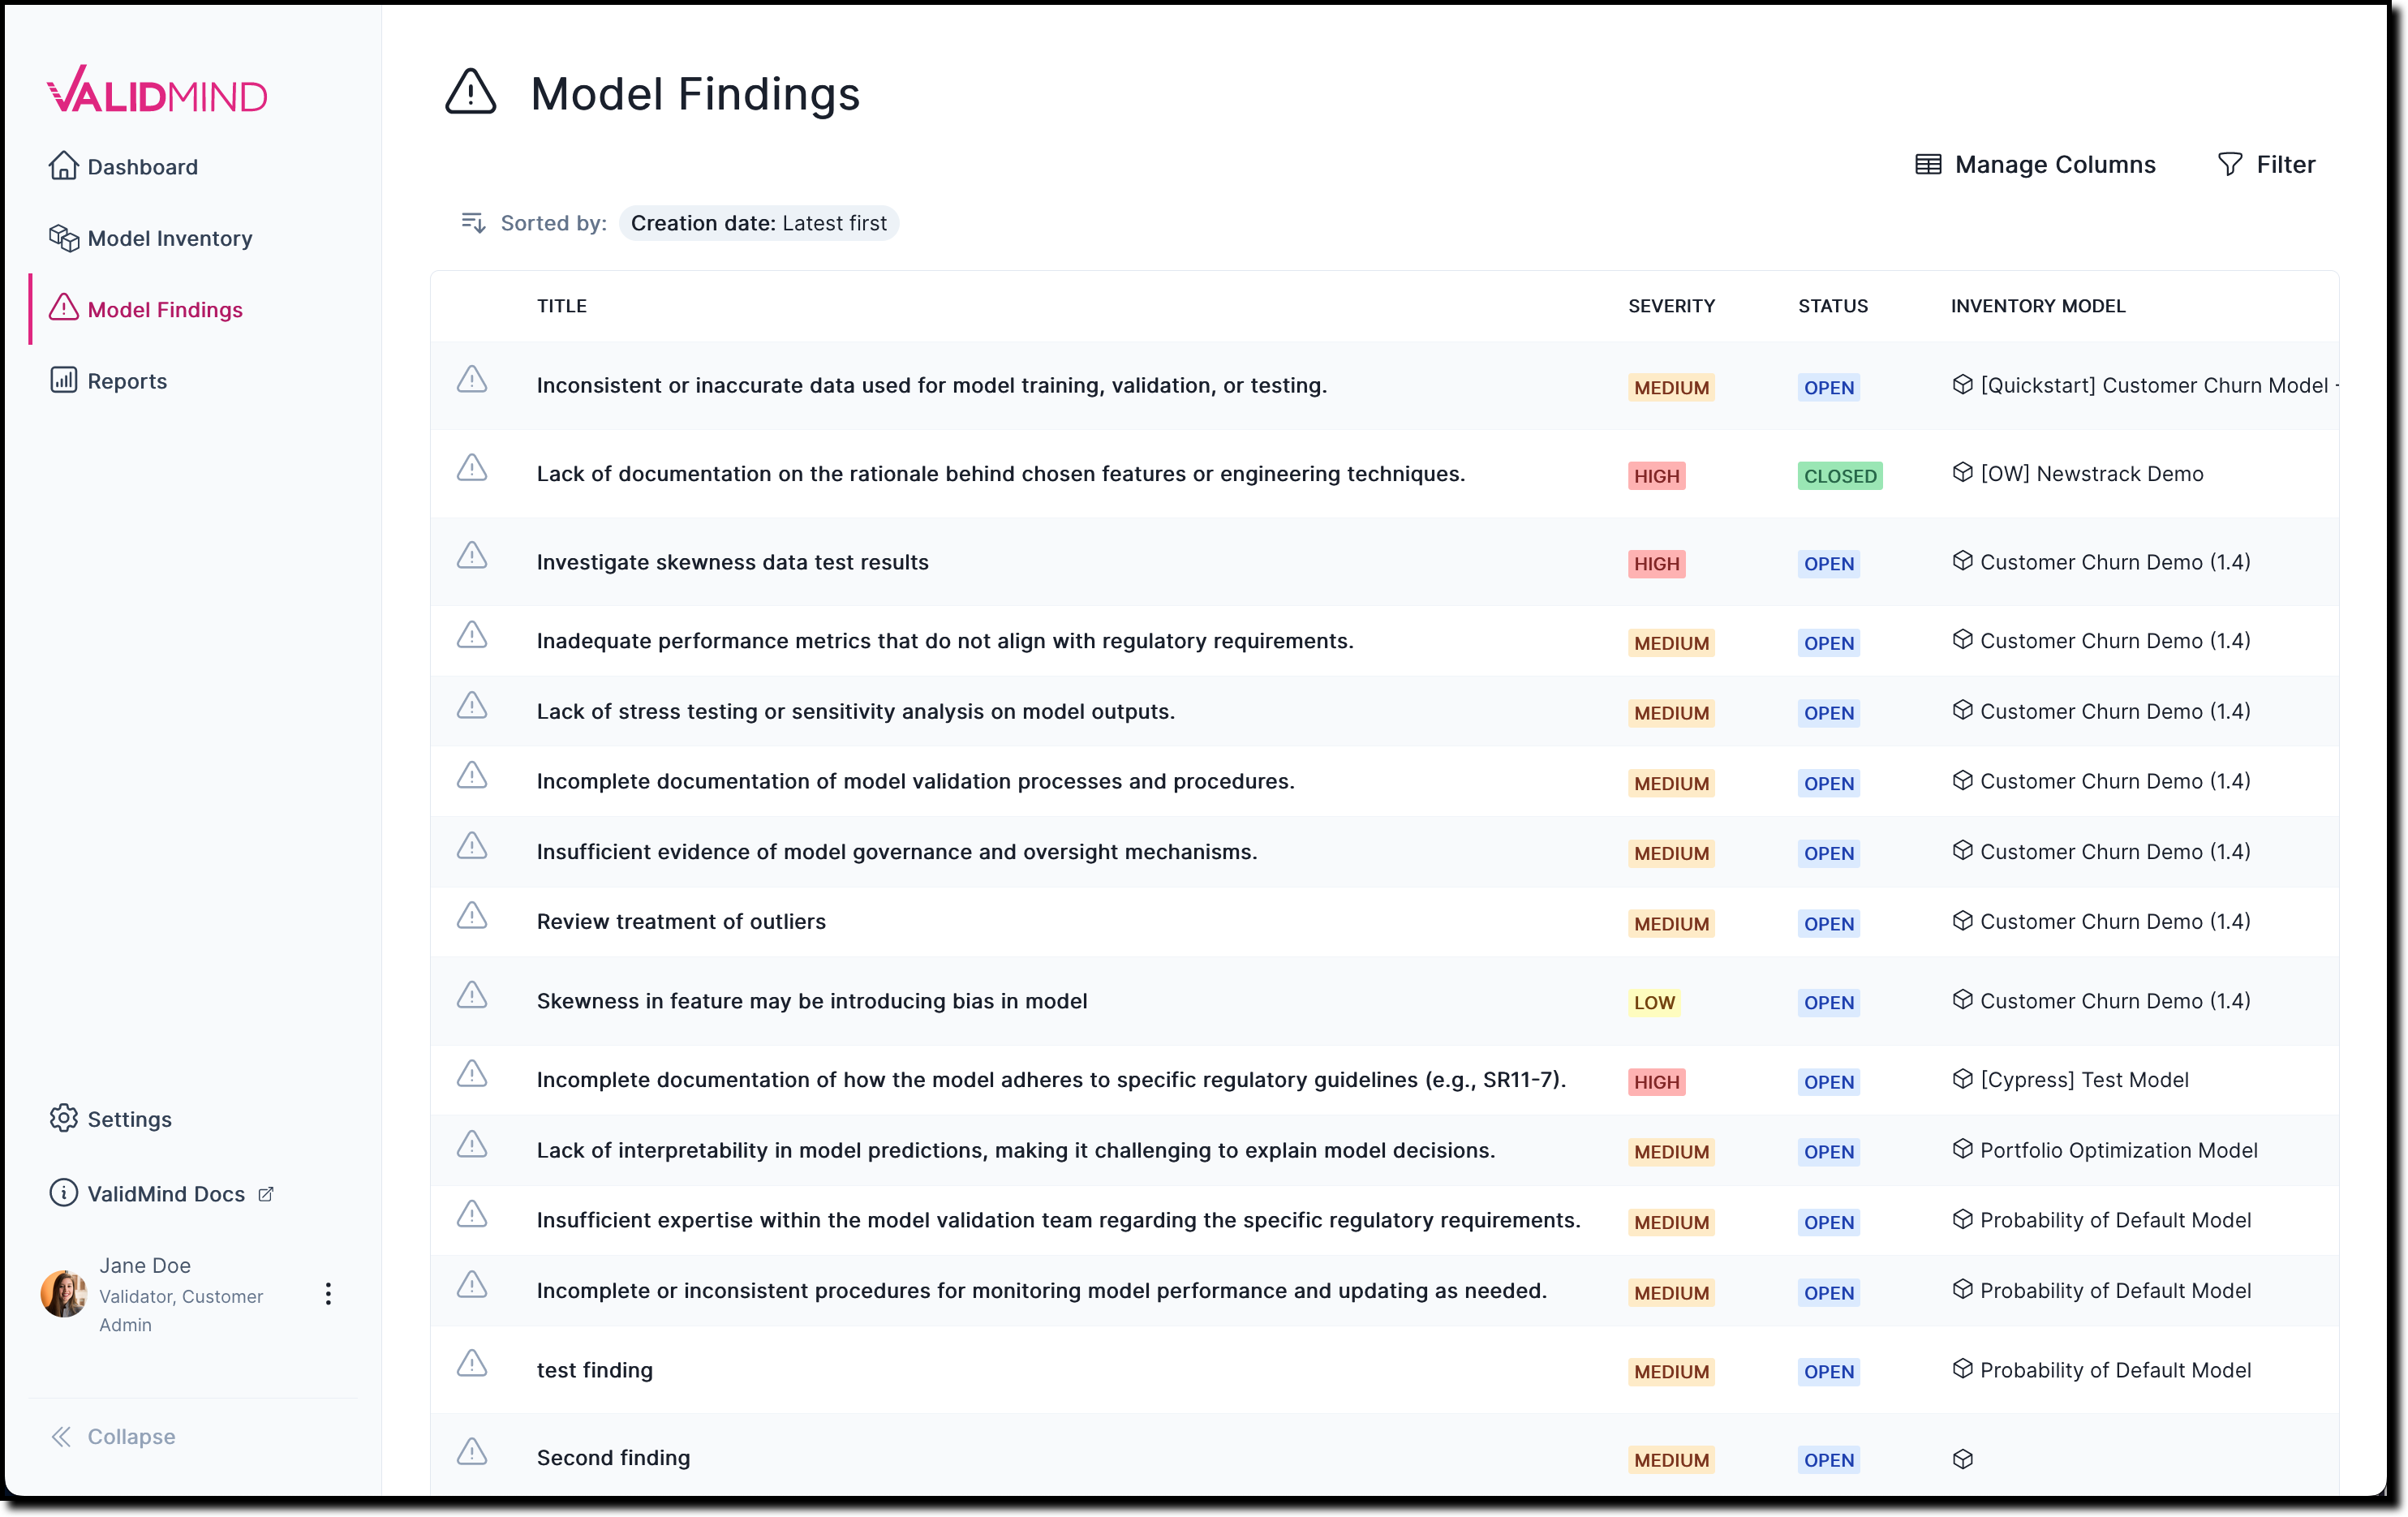Screen dimensions: 2408x1517
Task: Click the ValidMind Docs link
Action: coord(162,1192)
